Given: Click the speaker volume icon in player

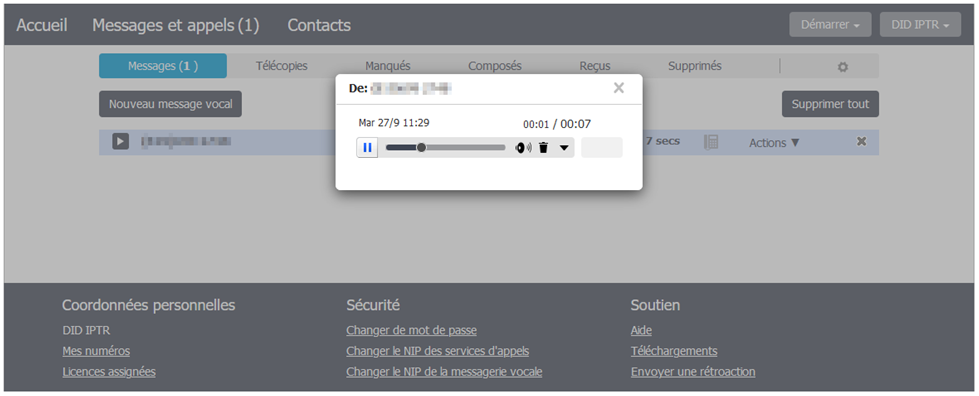Looking at the screenshot, I should [x=523, y=148].
